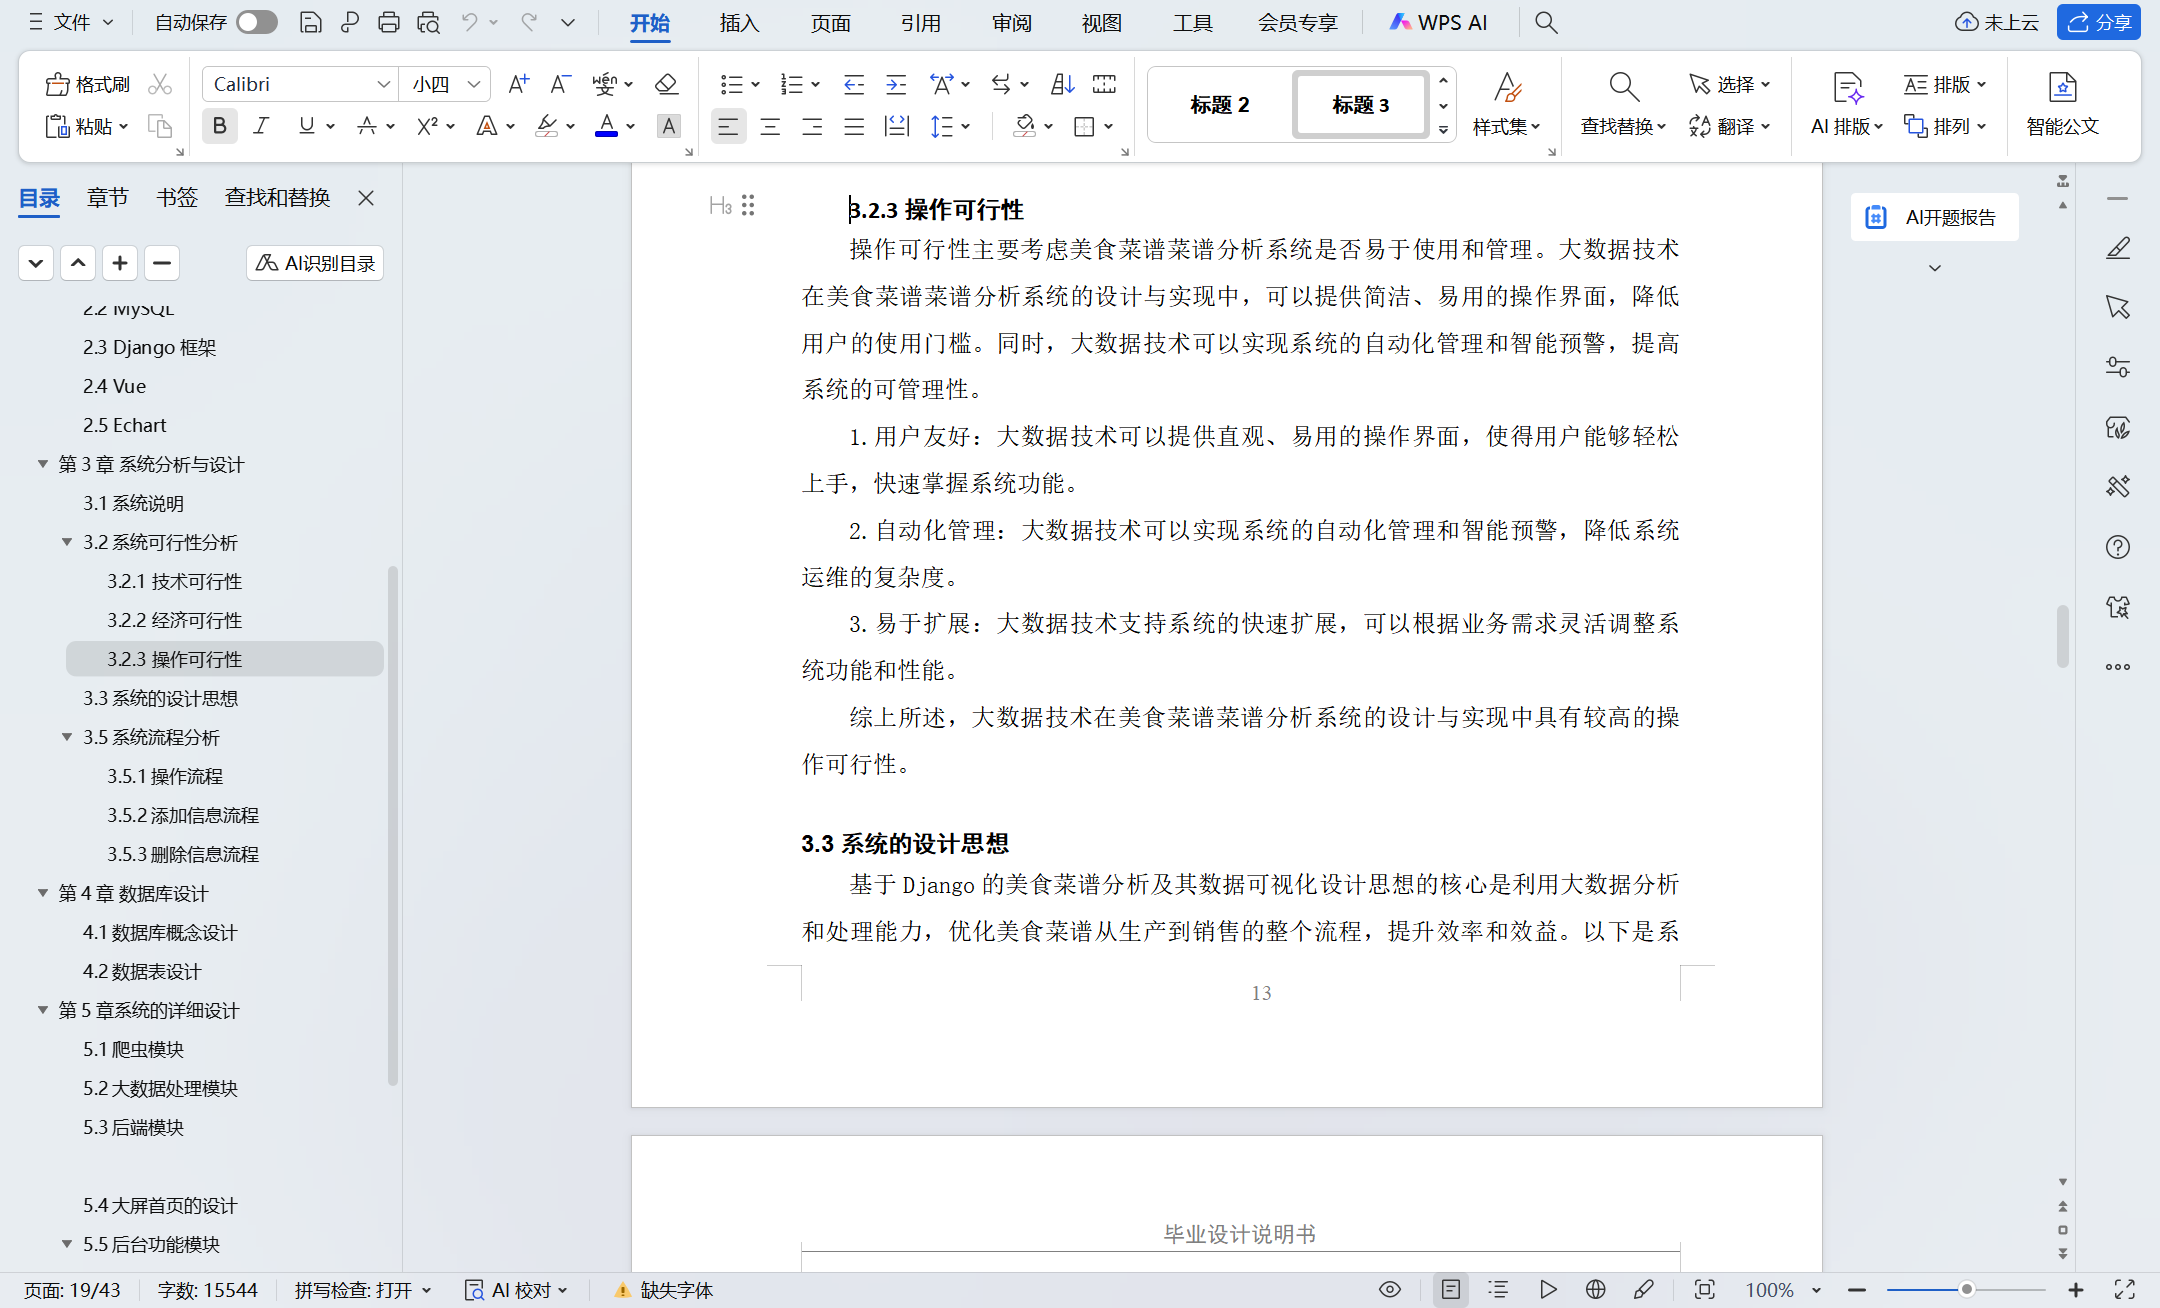Open the bulleted list button
The image size is (2160, 1308).
pyautogui.click(x=732, y=84)
